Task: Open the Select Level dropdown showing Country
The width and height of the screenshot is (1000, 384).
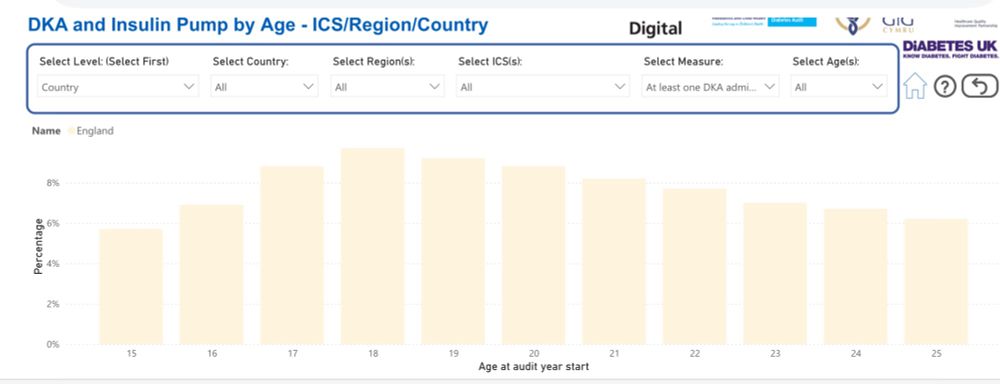Action: pyautogui.click(x=118, y=87)
